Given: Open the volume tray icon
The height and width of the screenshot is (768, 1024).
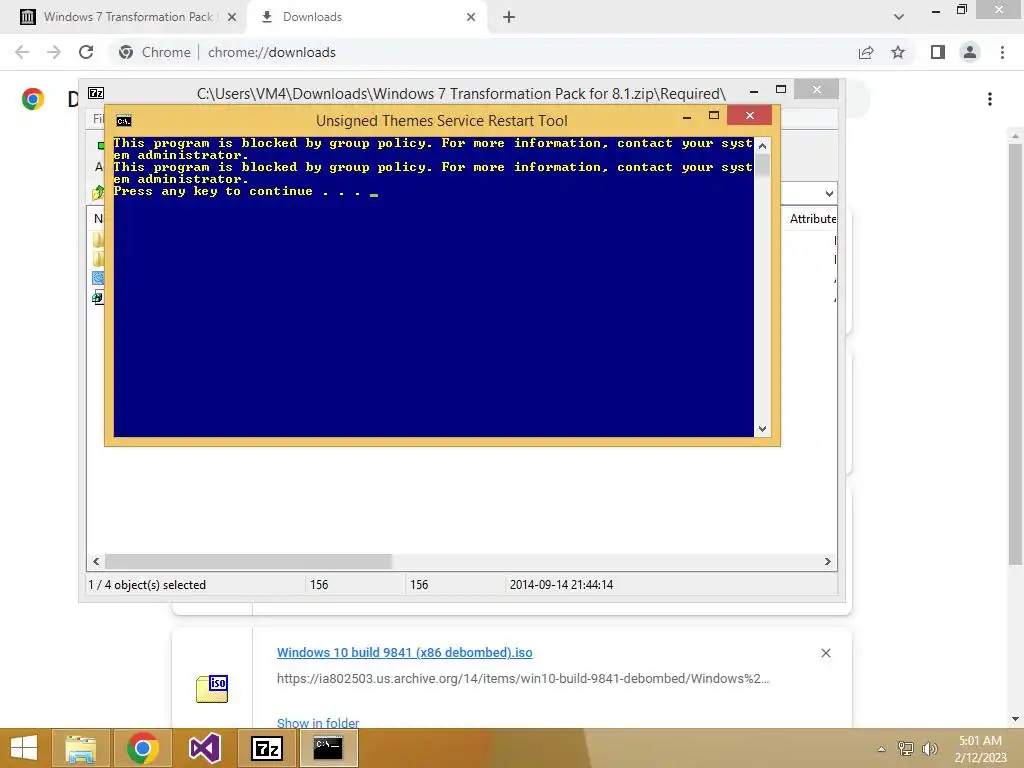Looking at the screenshot, I should click(929, 749).
